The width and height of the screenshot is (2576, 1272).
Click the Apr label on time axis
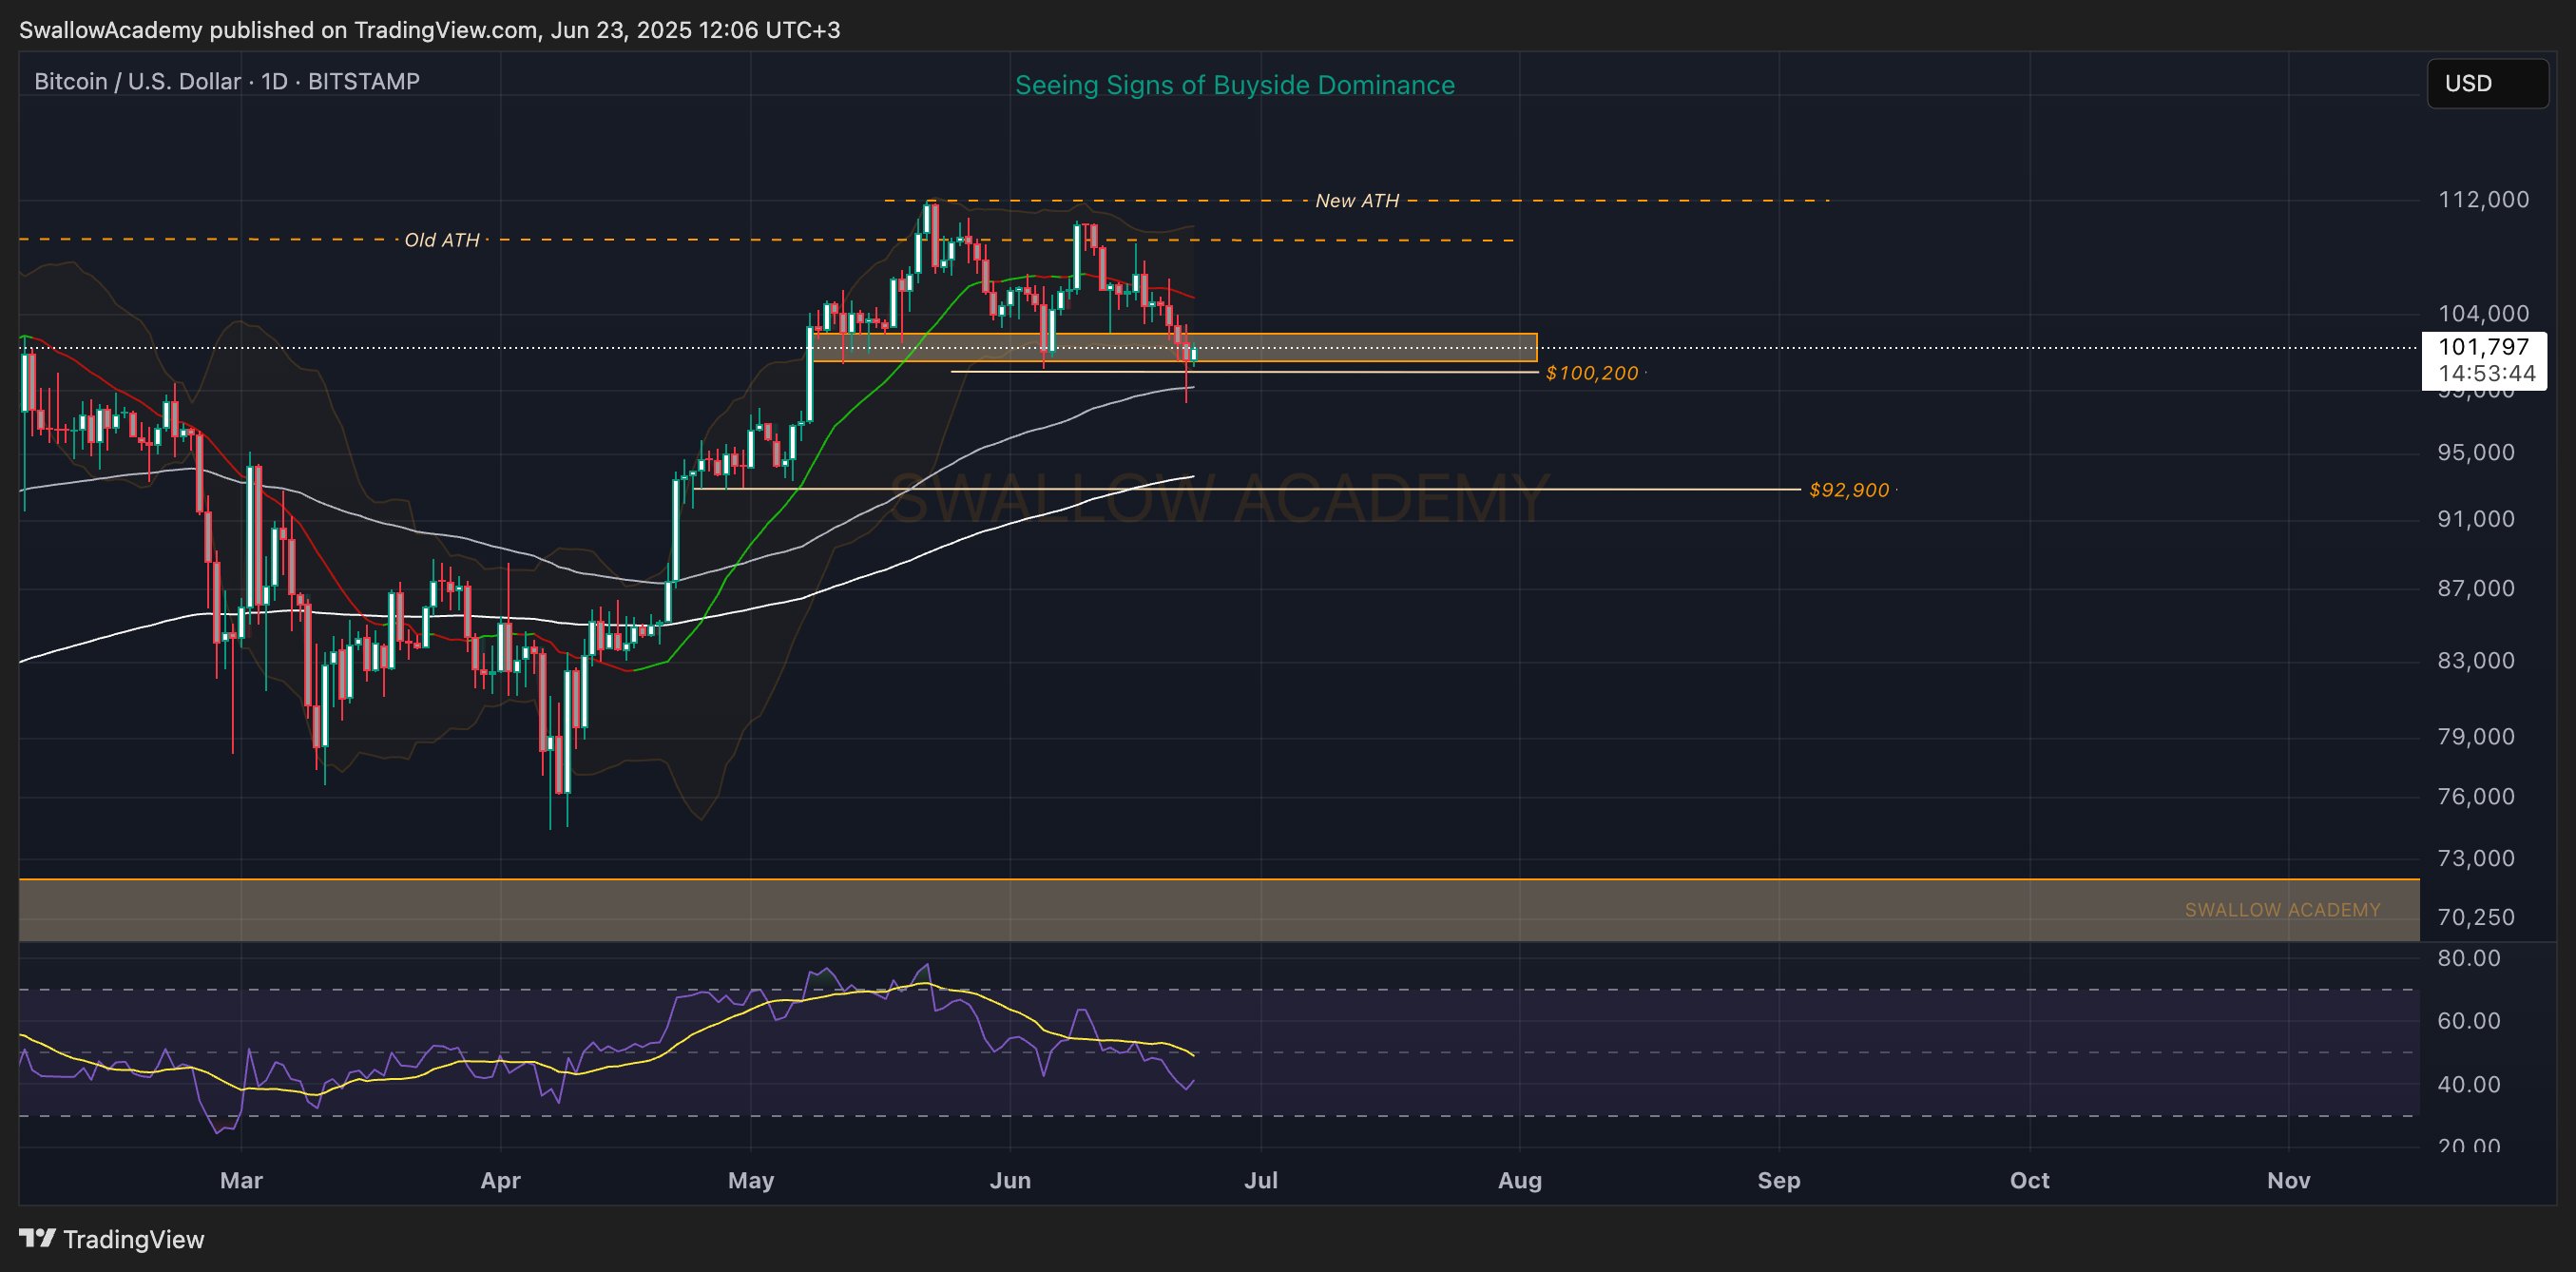point(500,1180)
